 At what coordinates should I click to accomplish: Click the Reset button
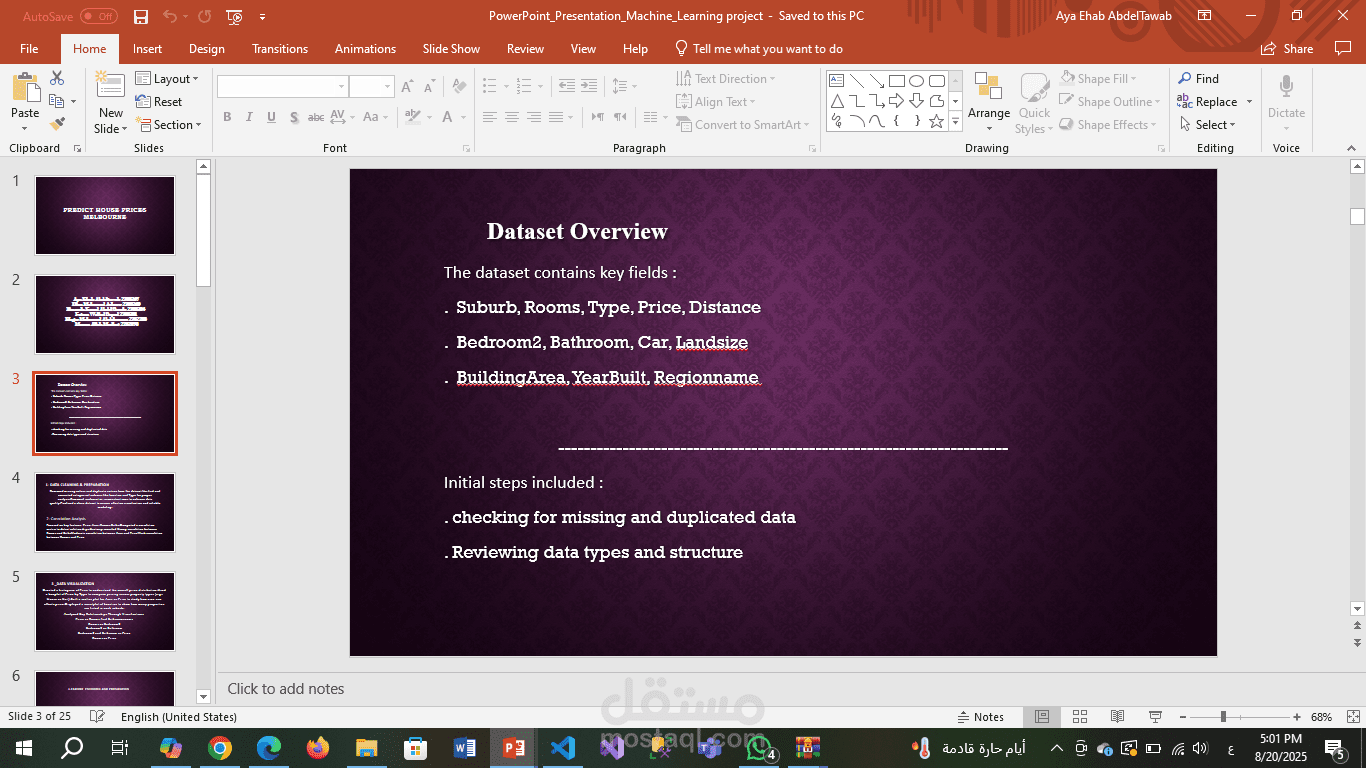click(159, 102)
